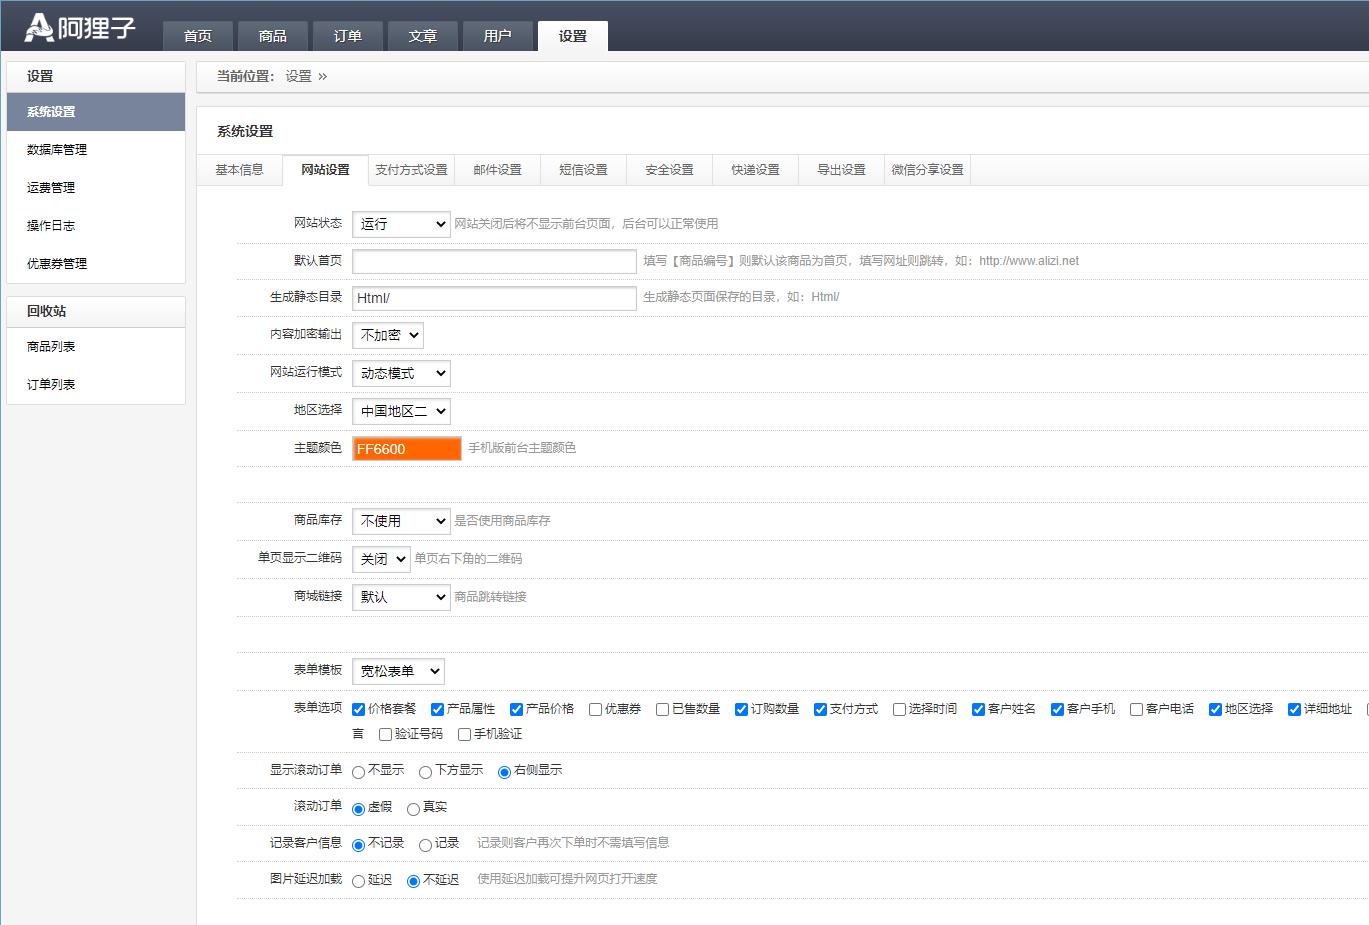Expand the 商品库存 dropdown
This screenshot has height=925, width=1369.
tap(401, 521)
